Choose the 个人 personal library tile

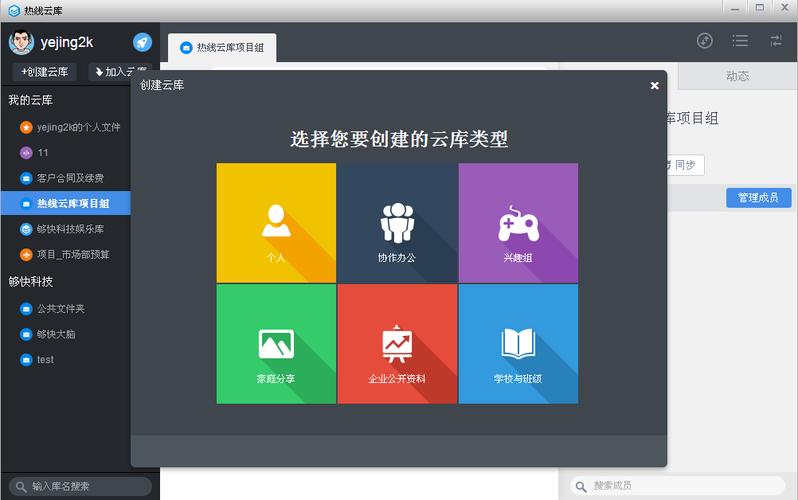click(276, 223)
